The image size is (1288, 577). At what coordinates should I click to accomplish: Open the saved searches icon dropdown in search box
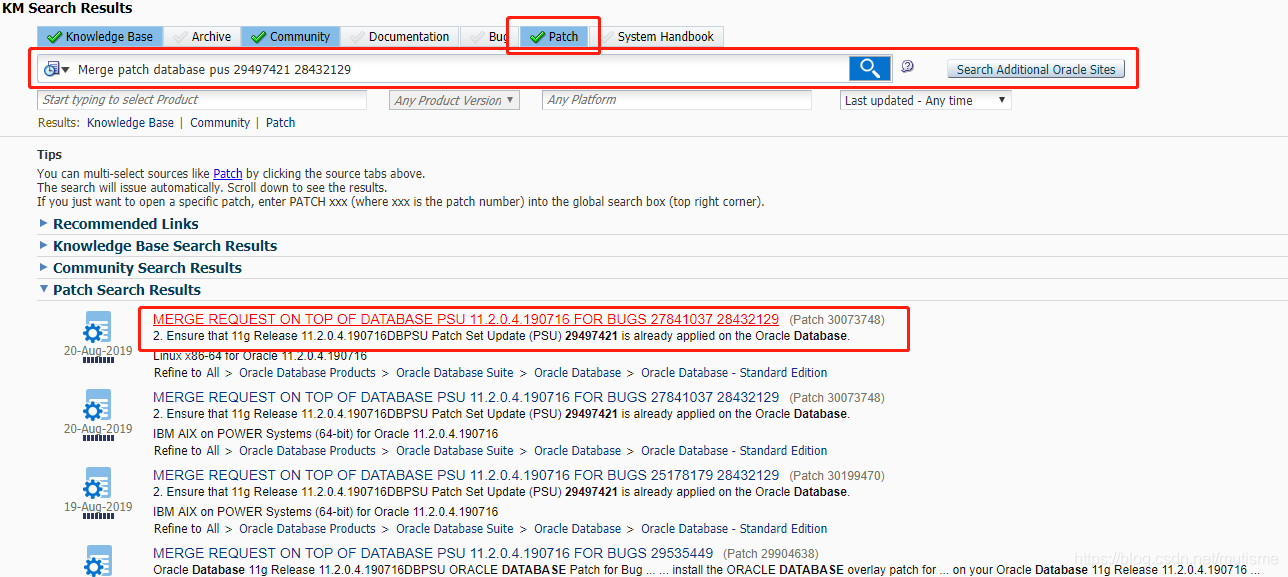click(x=56, y=69)
